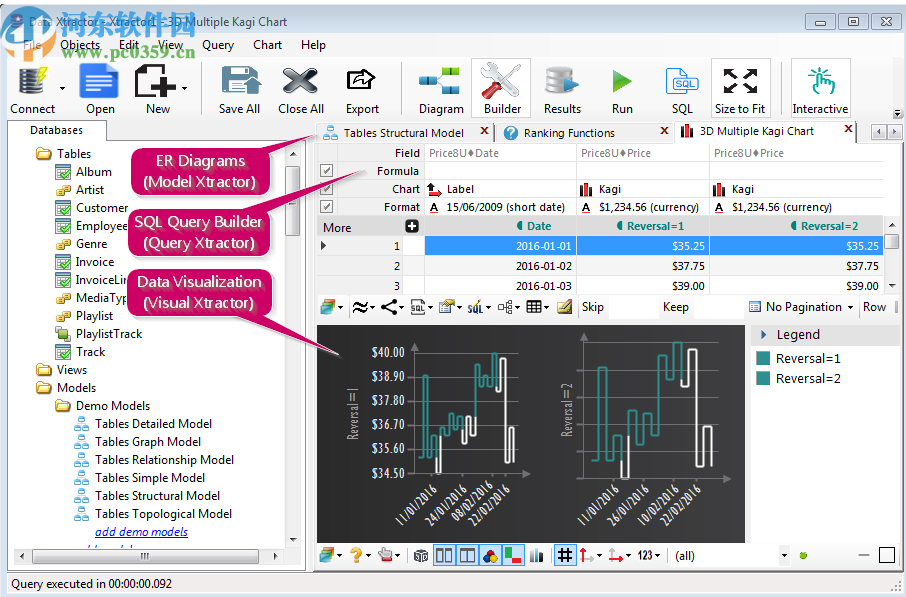Image resolution: width=906 pixels, height=597 pixels.
Task: Click the large square icon in chart toolbar
Action: (886, 555)
